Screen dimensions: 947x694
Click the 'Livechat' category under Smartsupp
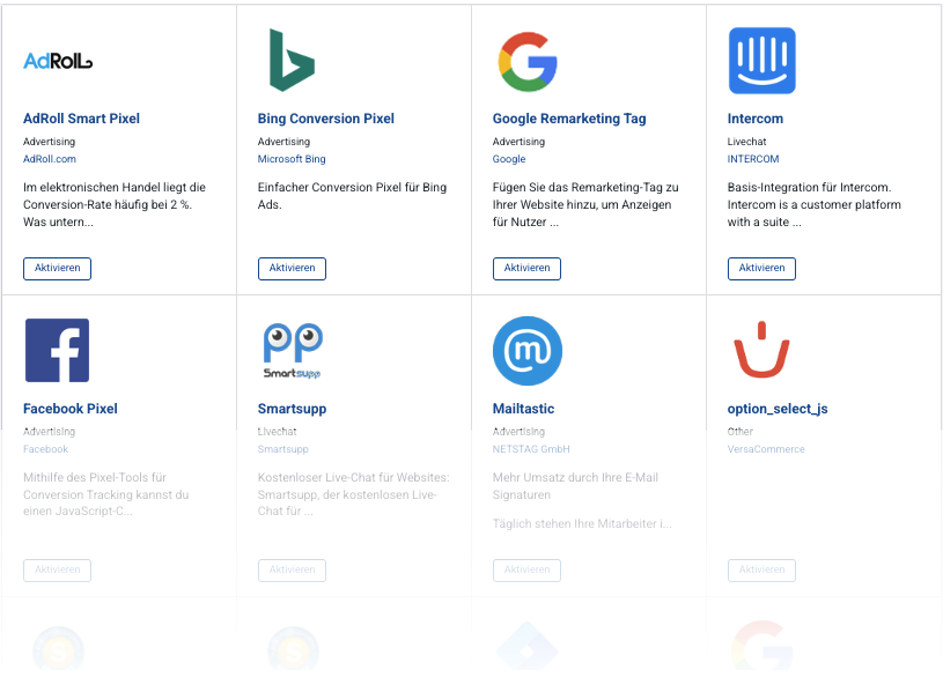click(x=277, y=431)
